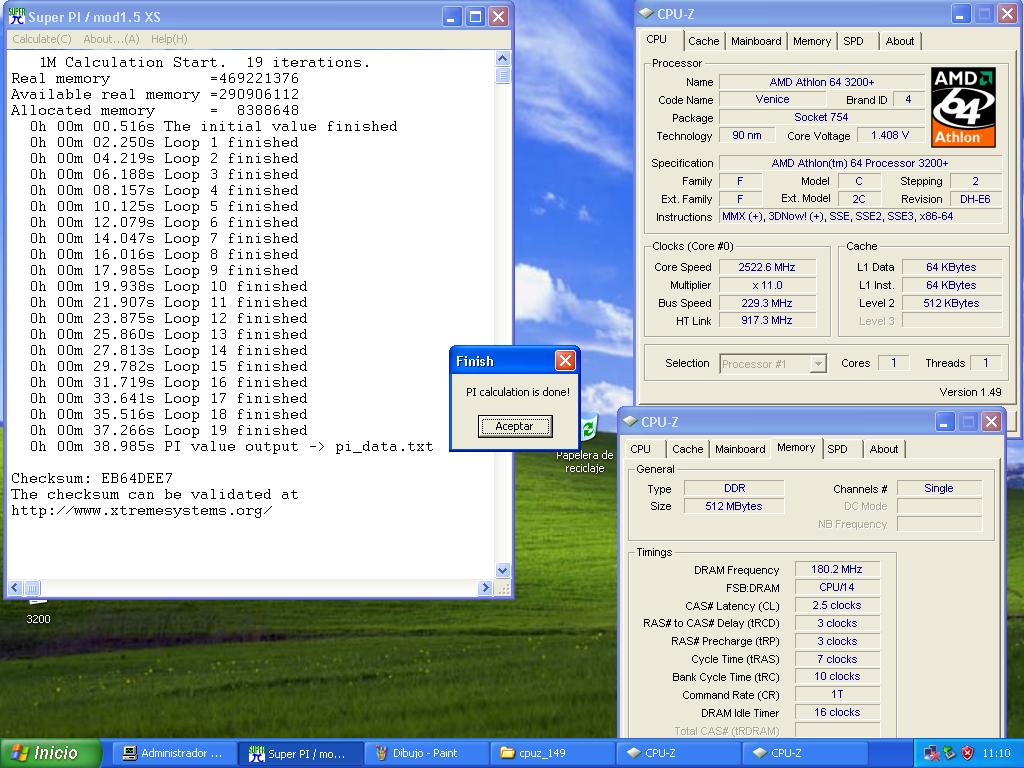Switch to Mainboard tab in lower CPU-Z
The width and height of the screenshot is (1024, 768).
point(740,449)
